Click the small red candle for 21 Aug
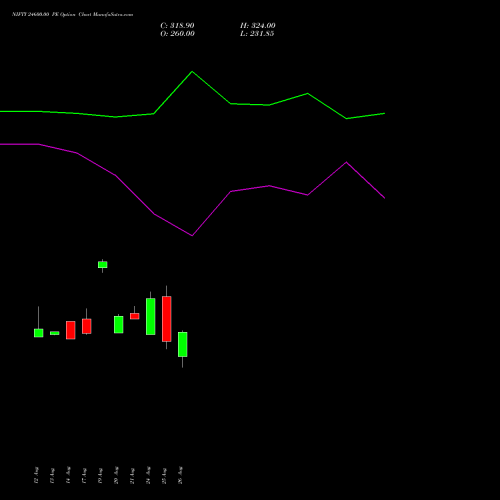This screenshot has width=500, height=500. coord(135,316)
